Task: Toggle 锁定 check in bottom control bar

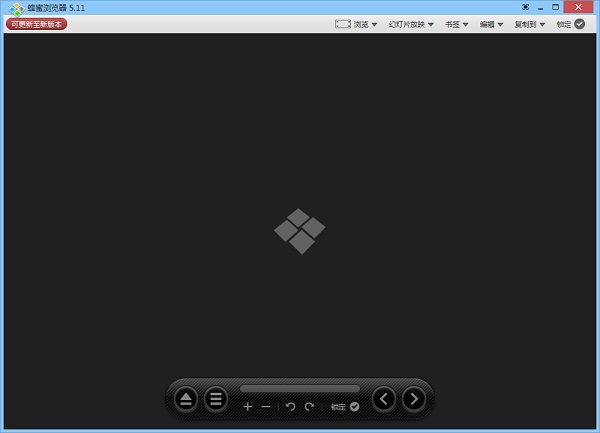Action: (354, 407)
